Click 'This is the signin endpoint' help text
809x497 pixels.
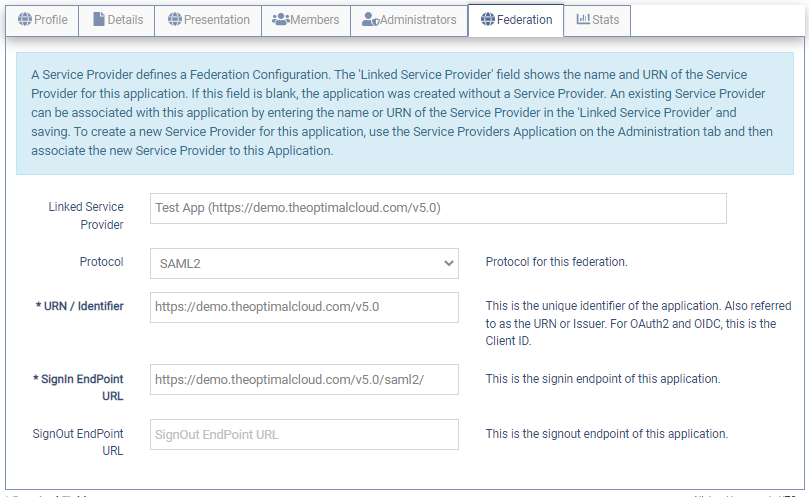pyautogui.click(x=603, y=379)
